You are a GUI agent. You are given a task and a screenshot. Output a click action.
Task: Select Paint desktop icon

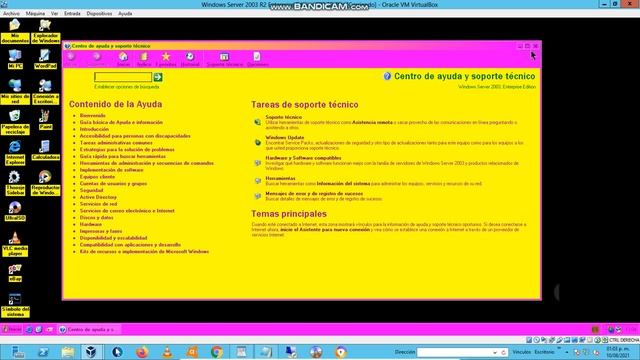pos(45,120)
